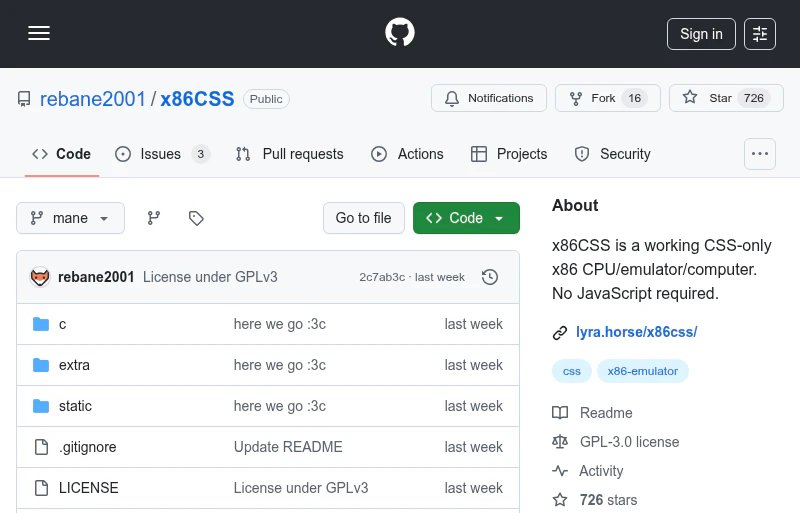Click the extra folder icon
Viewport: 800px width, 513px height.
tap(41, 365)
